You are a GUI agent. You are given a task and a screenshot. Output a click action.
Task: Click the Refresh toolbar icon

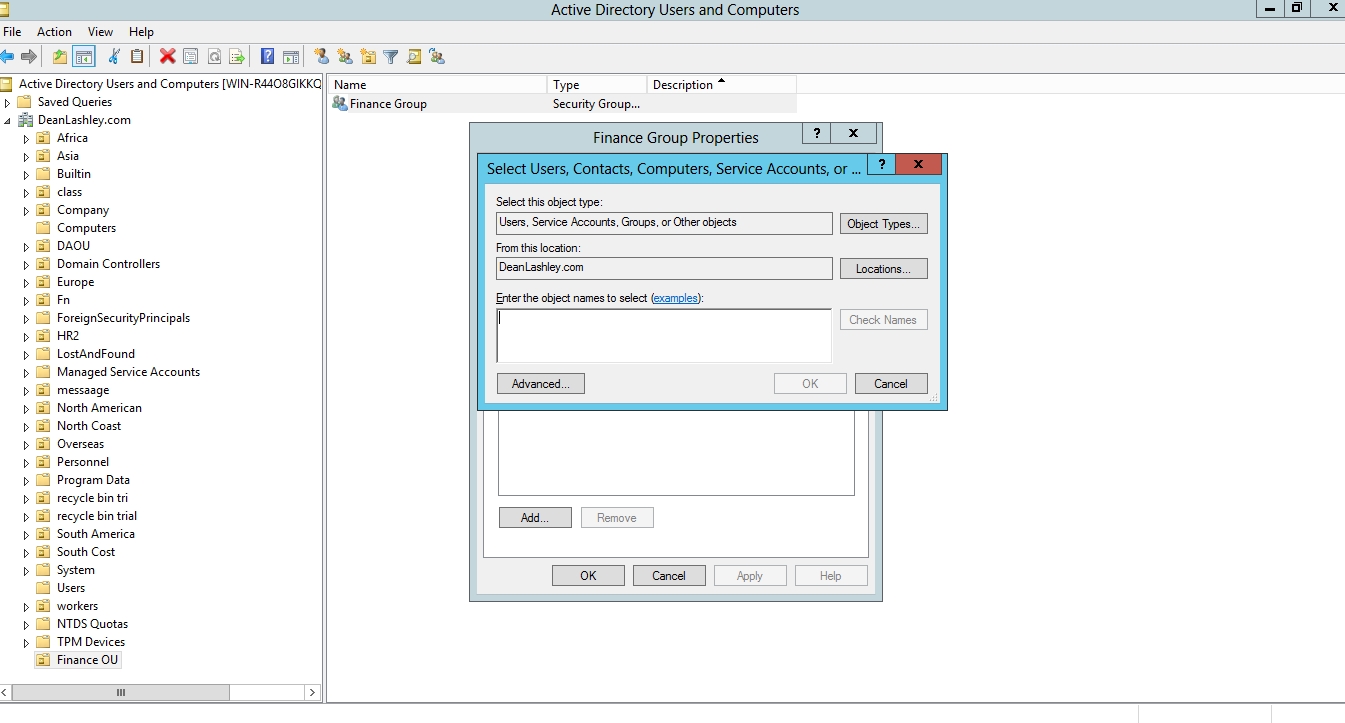[214, 57]
